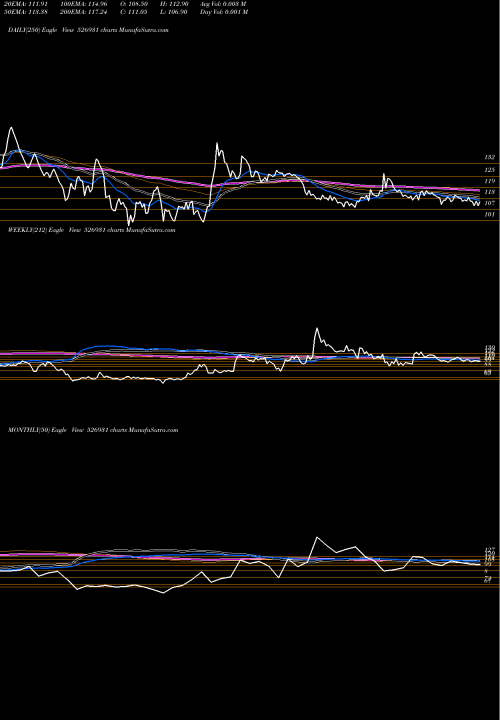Viewport: 500px width, 720px height.
Task: Click the high price H: 112.90
Action: 174,4
